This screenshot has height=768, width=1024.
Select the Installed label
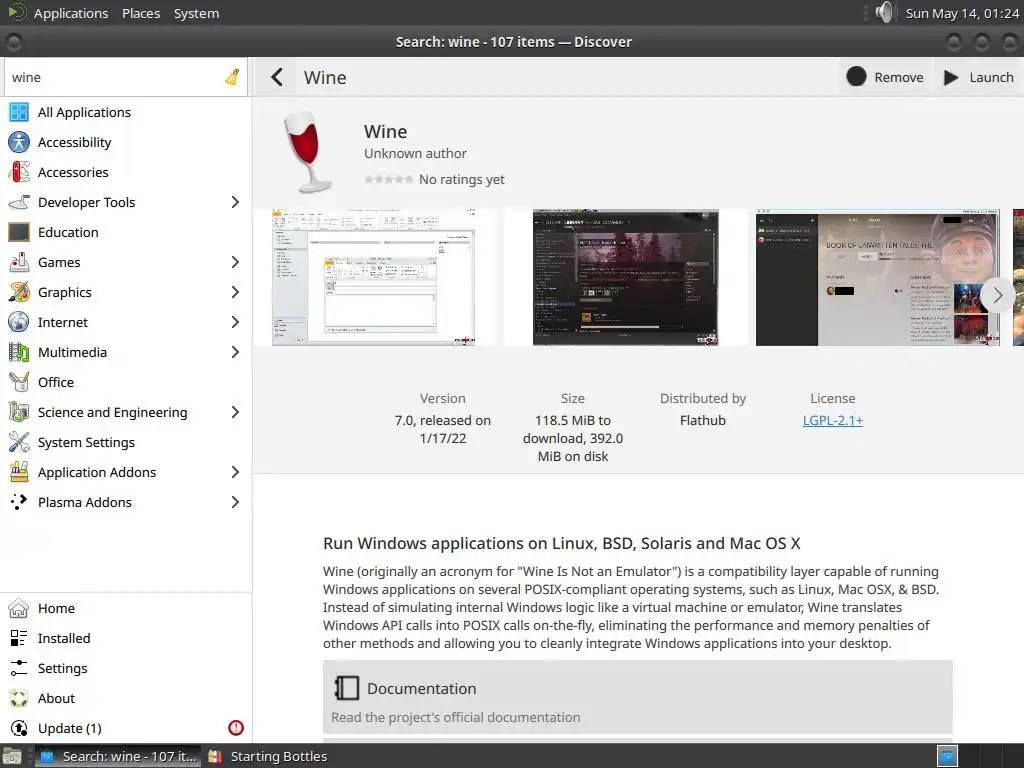[64, 639]
